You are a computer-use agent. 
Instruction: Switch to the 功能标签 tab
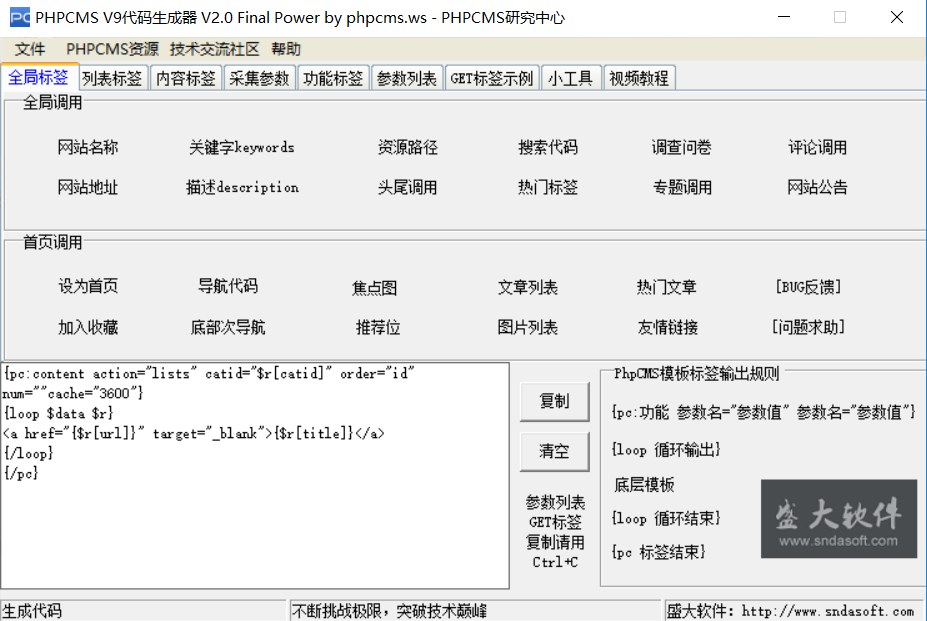tap(333, 78)
